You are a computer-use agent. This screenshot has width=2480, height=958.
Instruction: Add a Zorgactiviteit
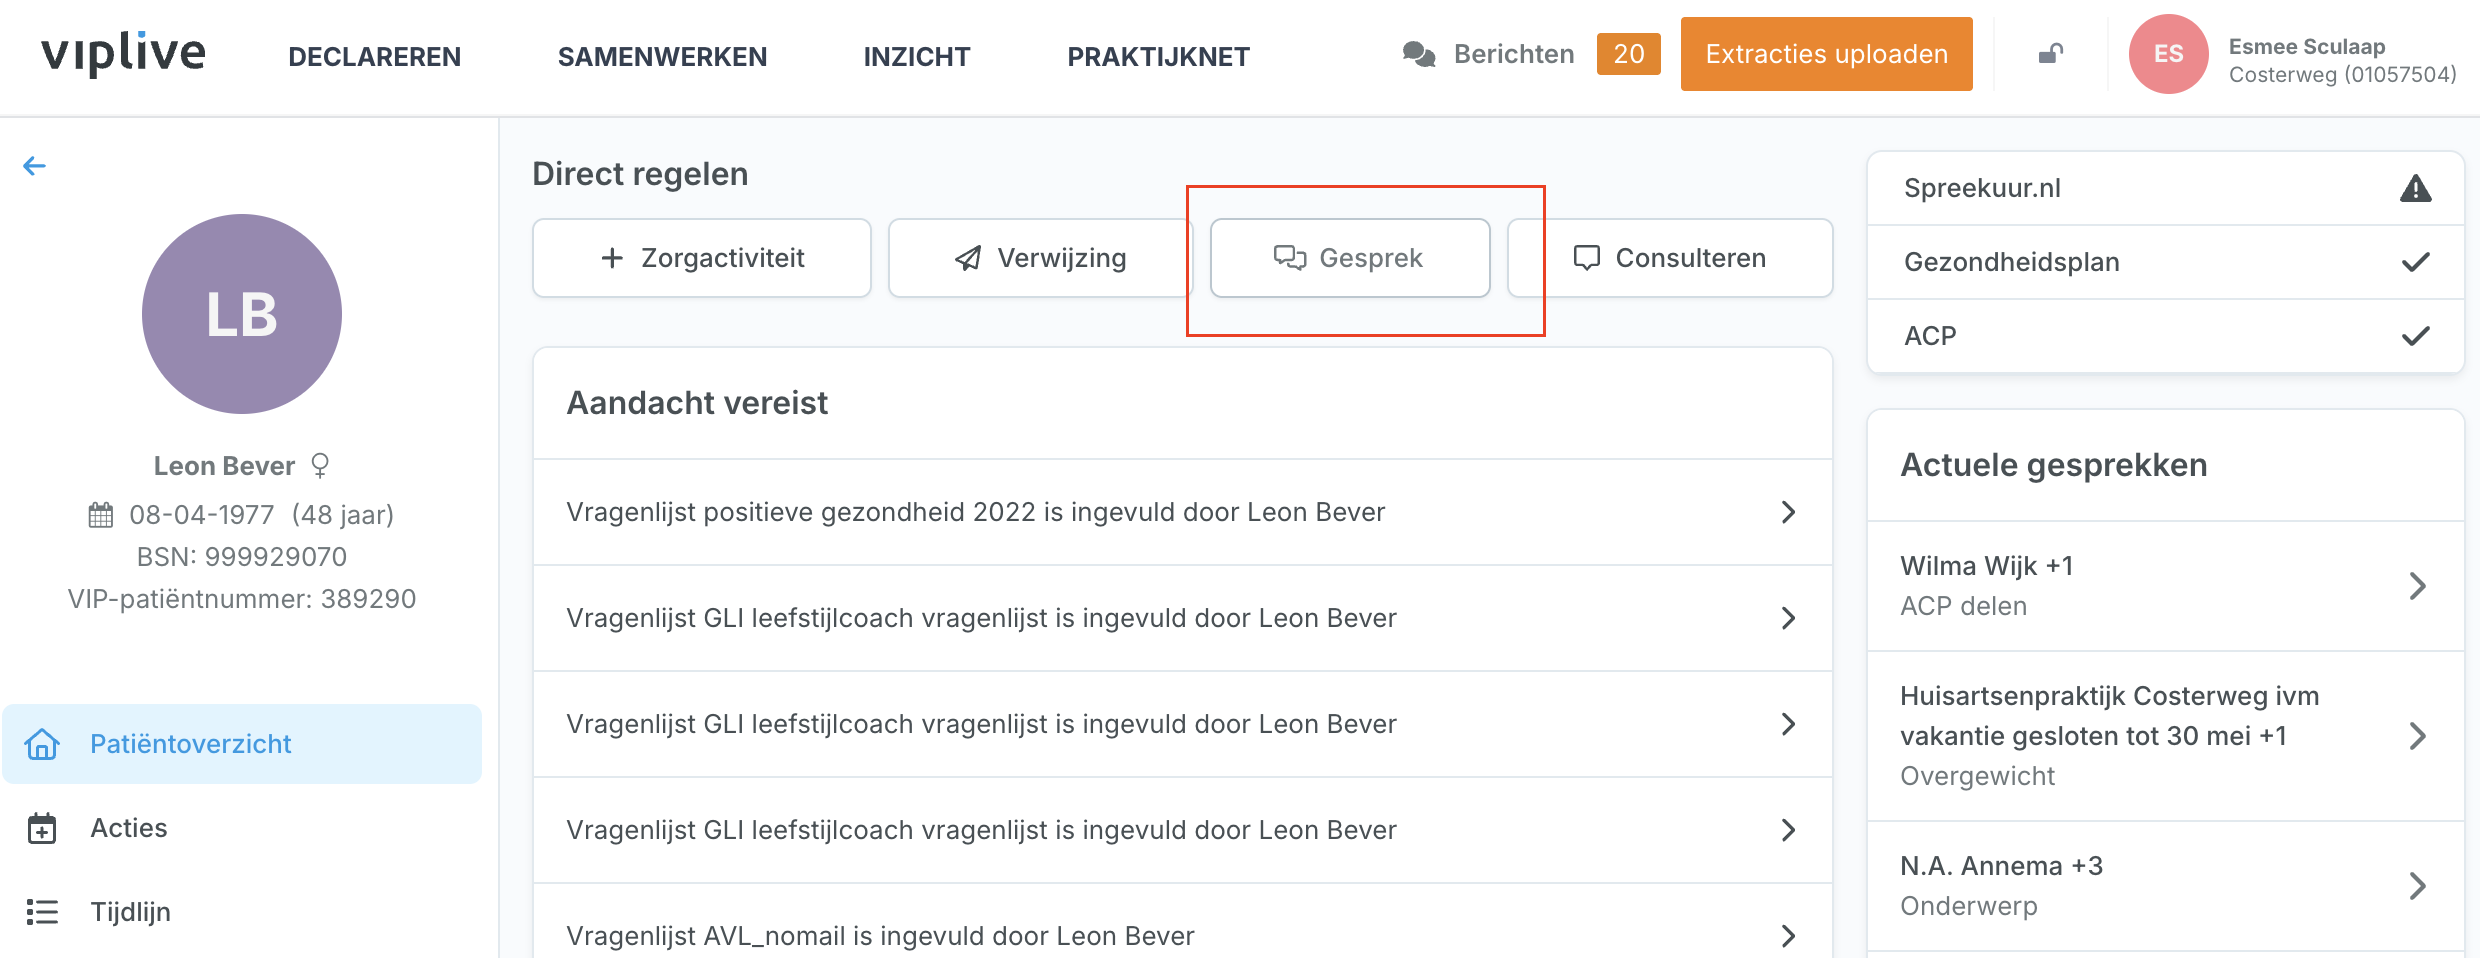(702, 258)
